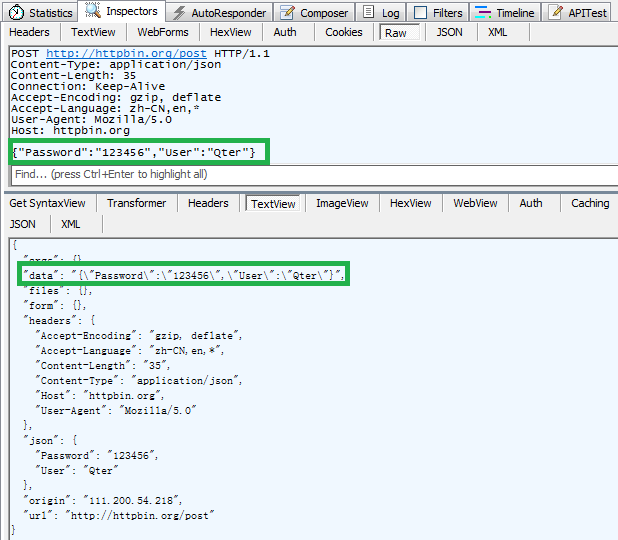
Task: Switch to the AutoResponder tab
Action: coord(220,13)
